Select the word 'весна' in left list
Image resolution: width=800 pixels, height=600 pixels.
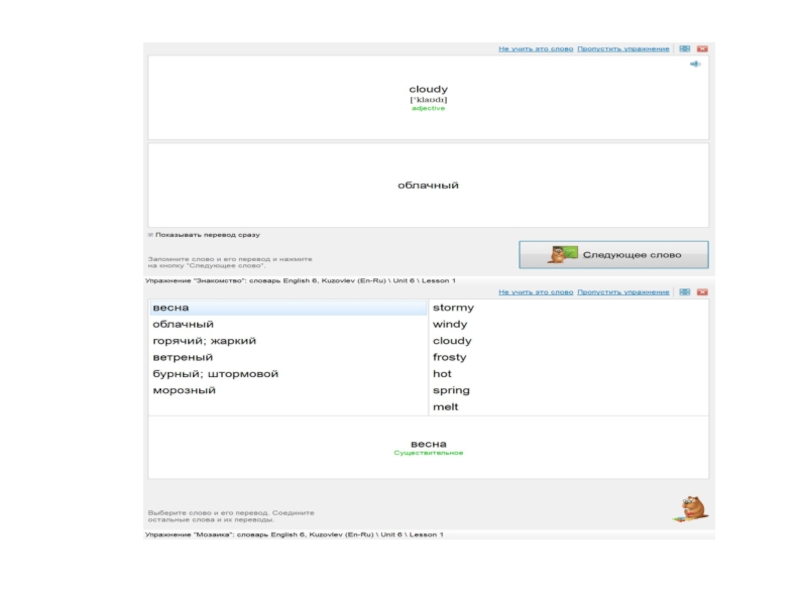pyautogui.click(x=288, y=308)
